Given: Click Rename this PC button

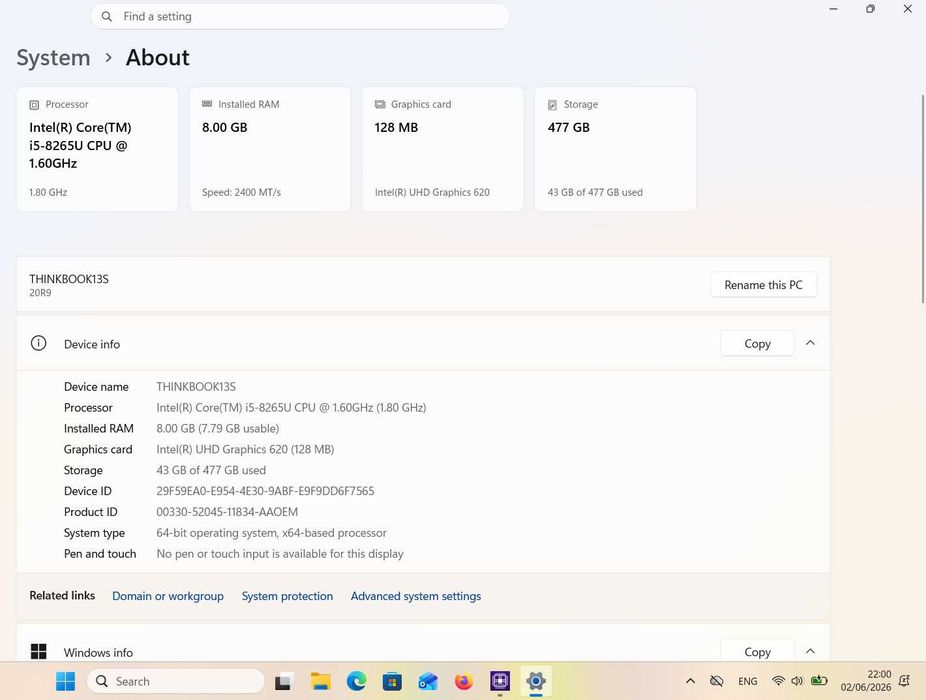Looking at the screenshot, I should tap(763, 285).
